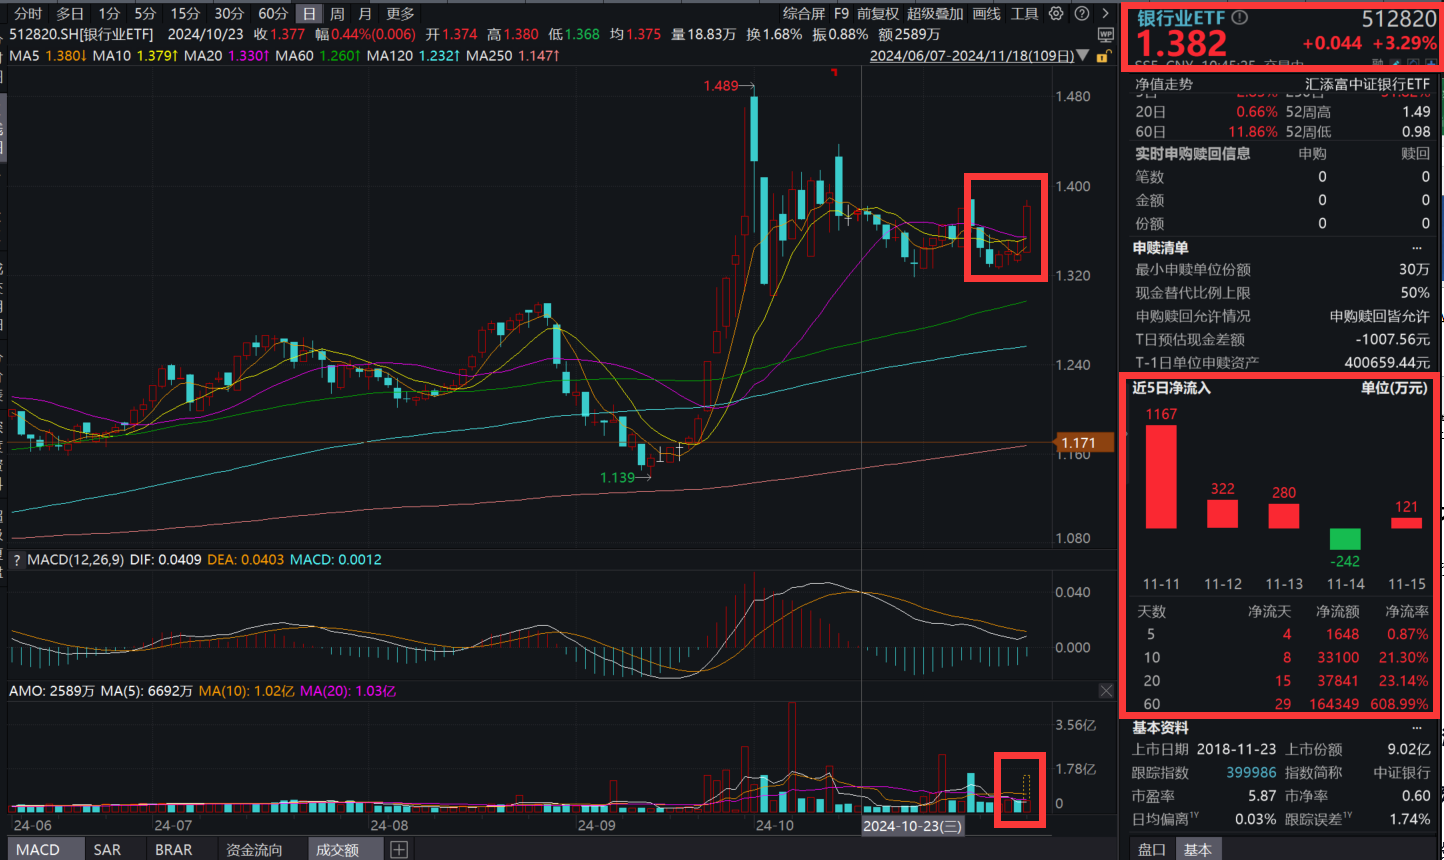Open the settings gear in chart toolbar
The width and height of the screenshot is (1444, 860).
click(x=1056, y=13)
